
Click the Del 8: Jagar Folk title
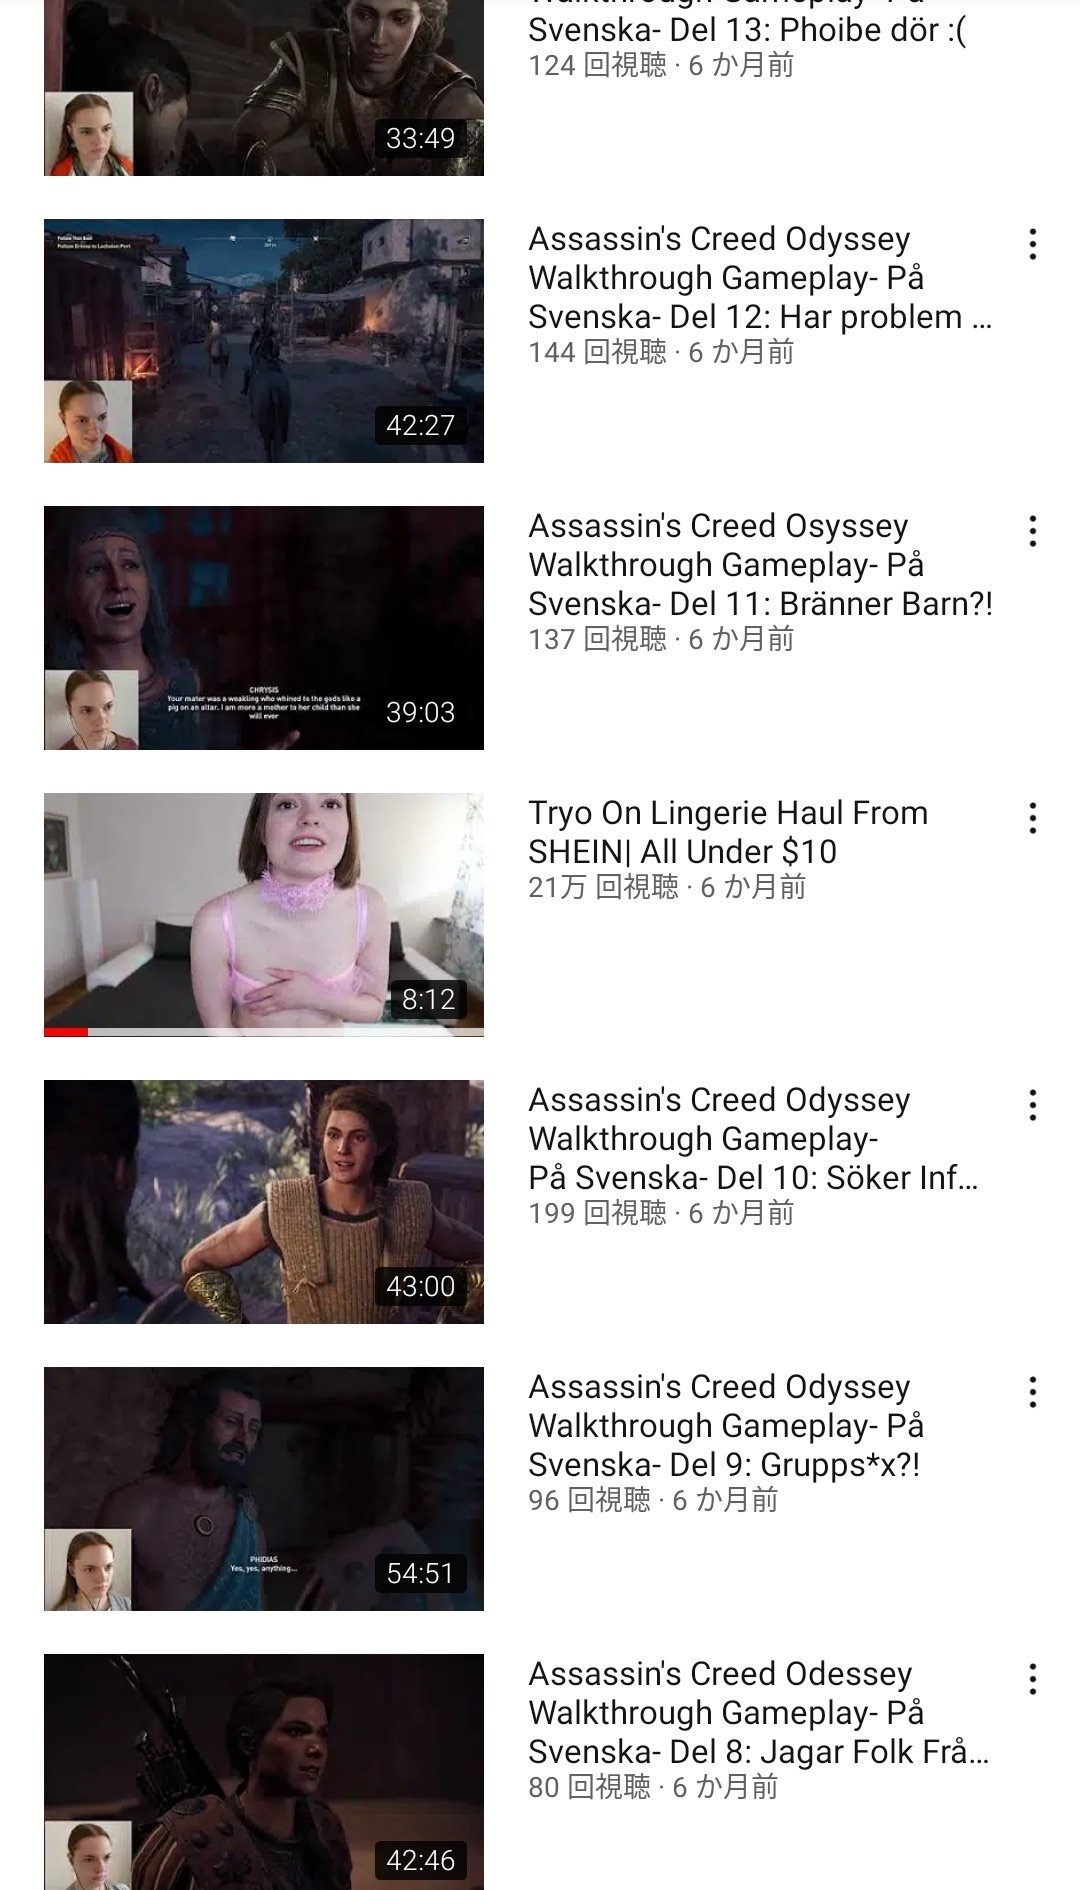pyautogui.click(x=759, y=1713)
